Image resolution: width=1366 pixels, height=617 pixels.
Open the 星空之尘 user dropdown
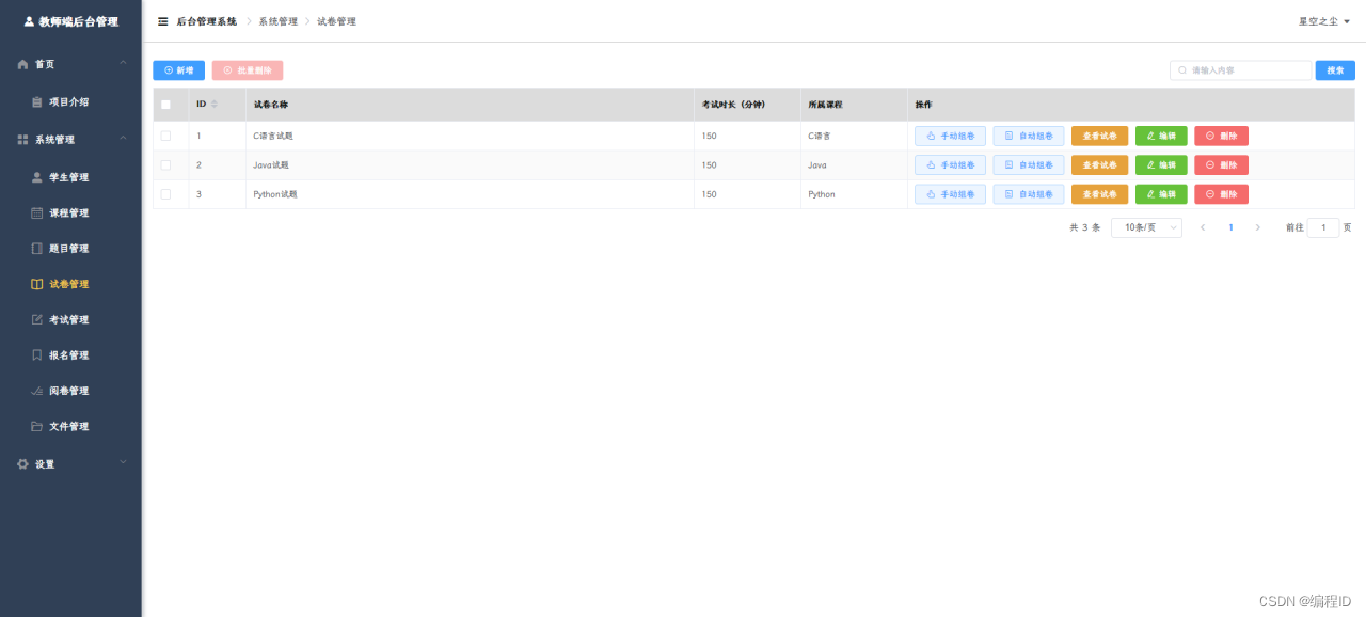pyautogui.click(x=1324, y=21)
